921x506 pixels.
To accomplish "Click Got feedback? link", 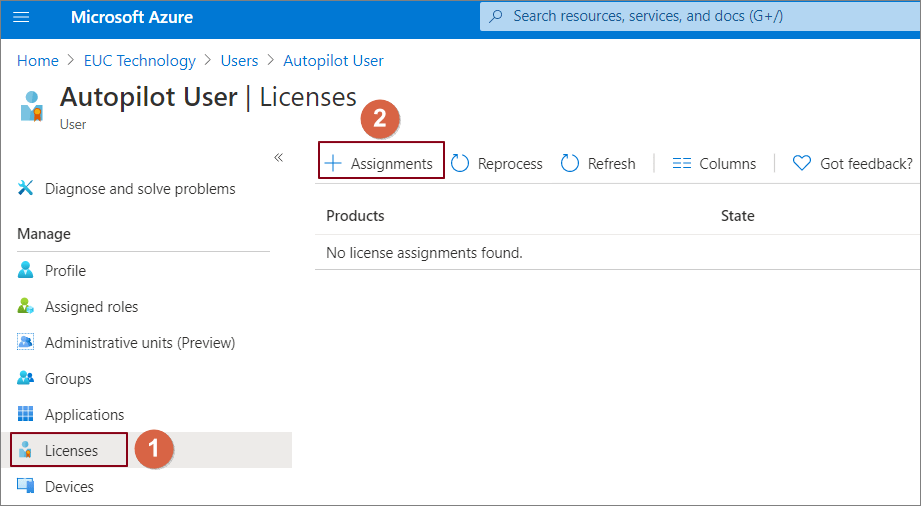I will [x=853, y=163].
